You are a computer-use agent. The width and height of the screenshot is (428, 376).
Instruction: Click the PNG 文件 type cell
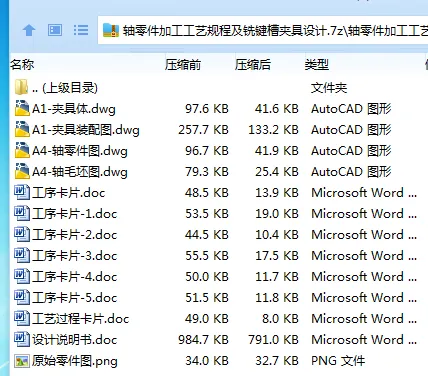tap(338, 361)
